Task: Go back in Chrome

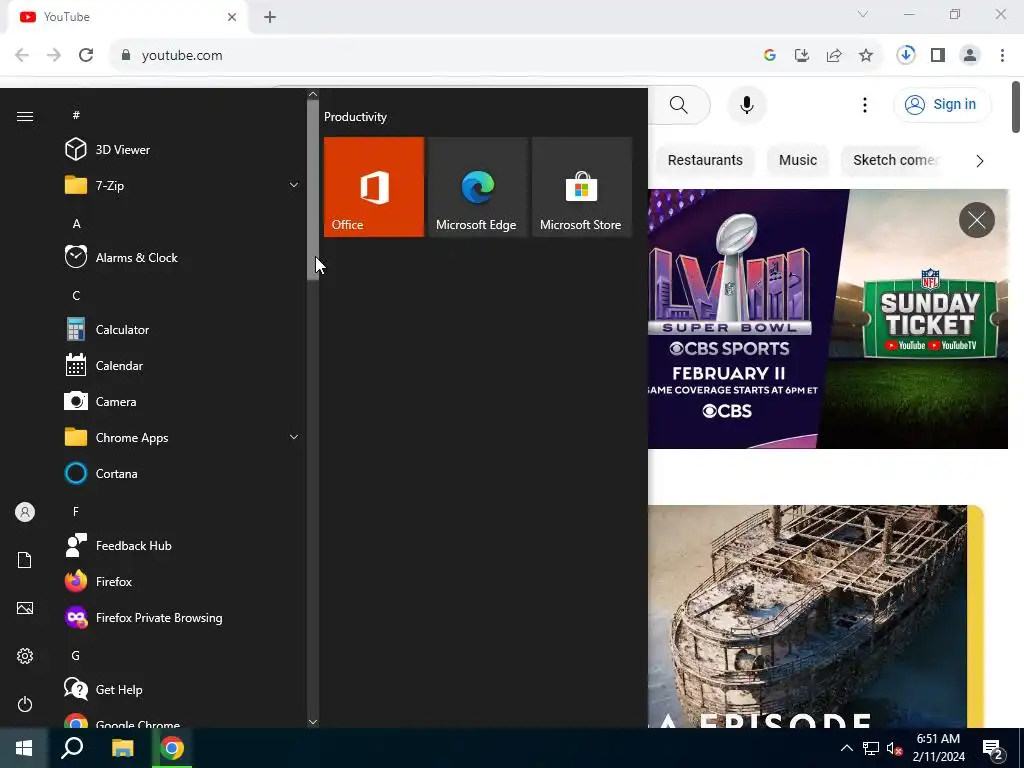Action: (22, 56)
